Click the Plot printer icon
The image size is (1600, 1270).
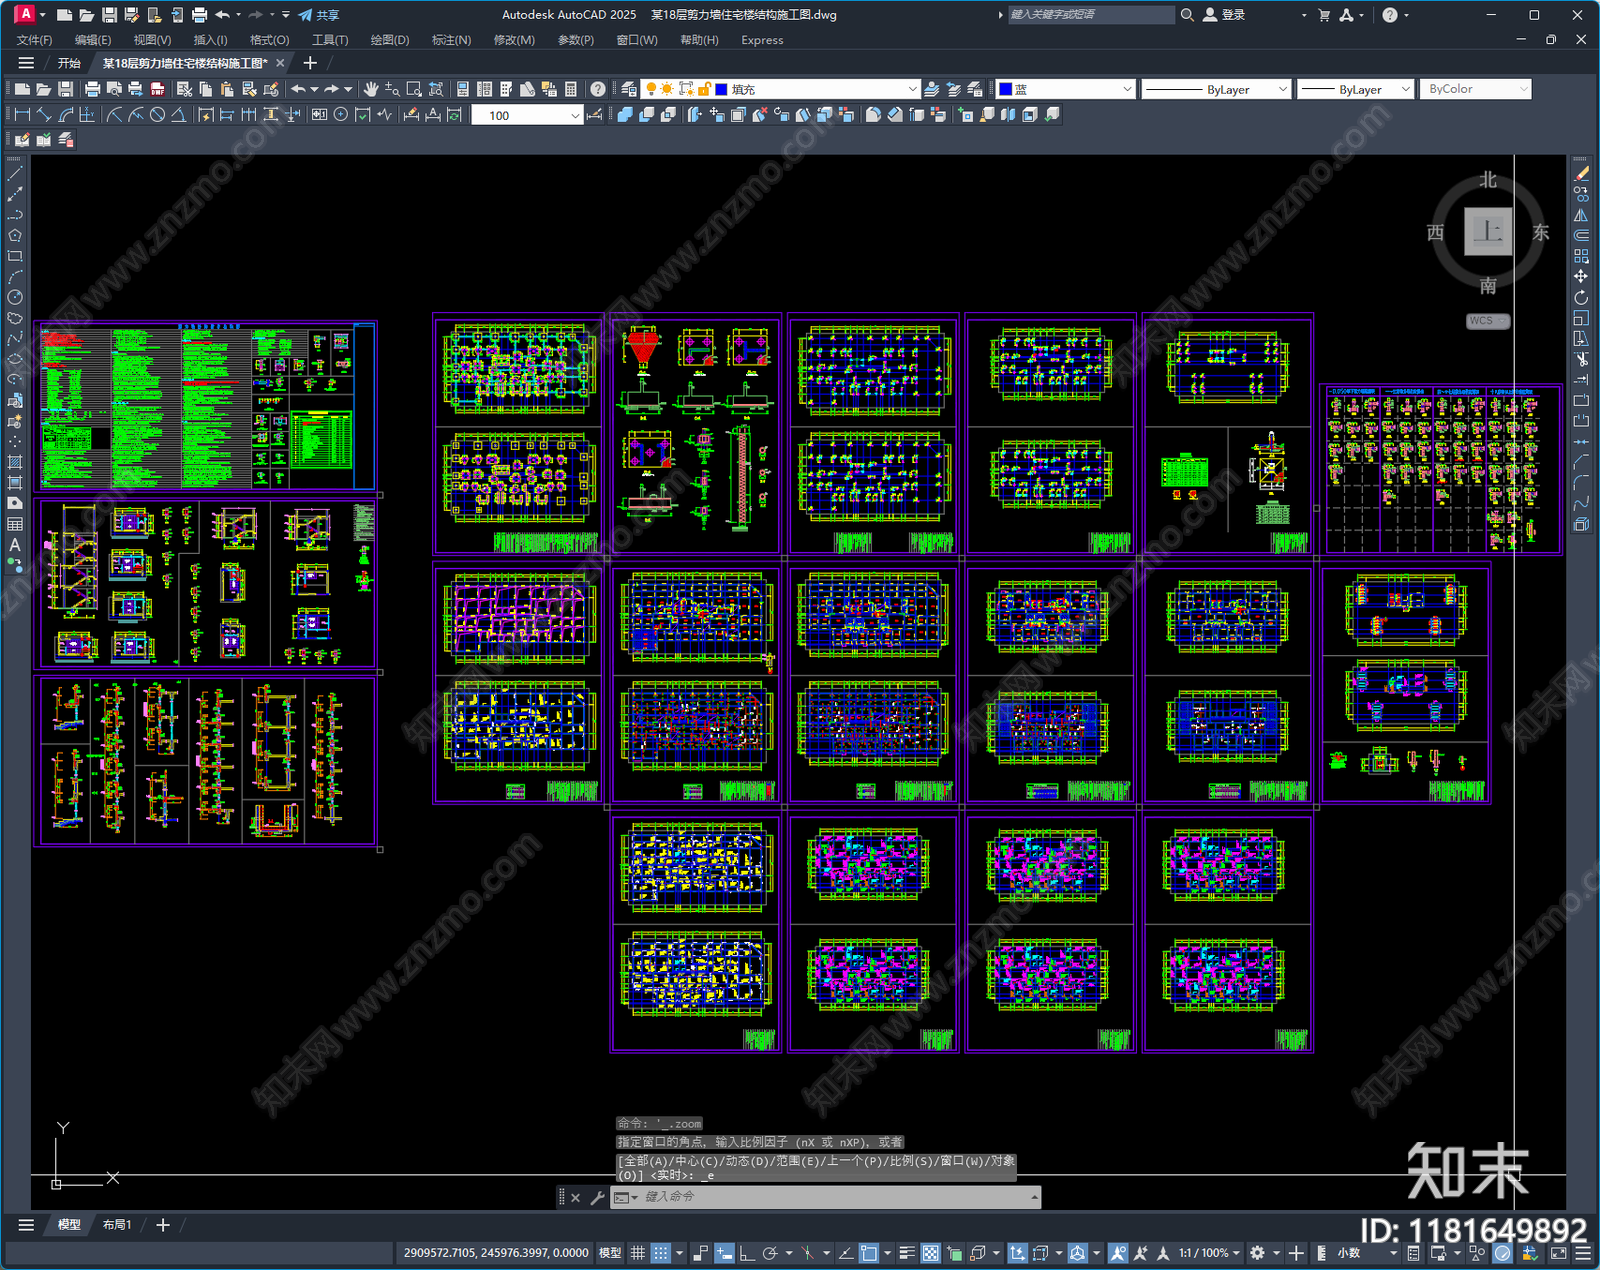click(93, 89)
